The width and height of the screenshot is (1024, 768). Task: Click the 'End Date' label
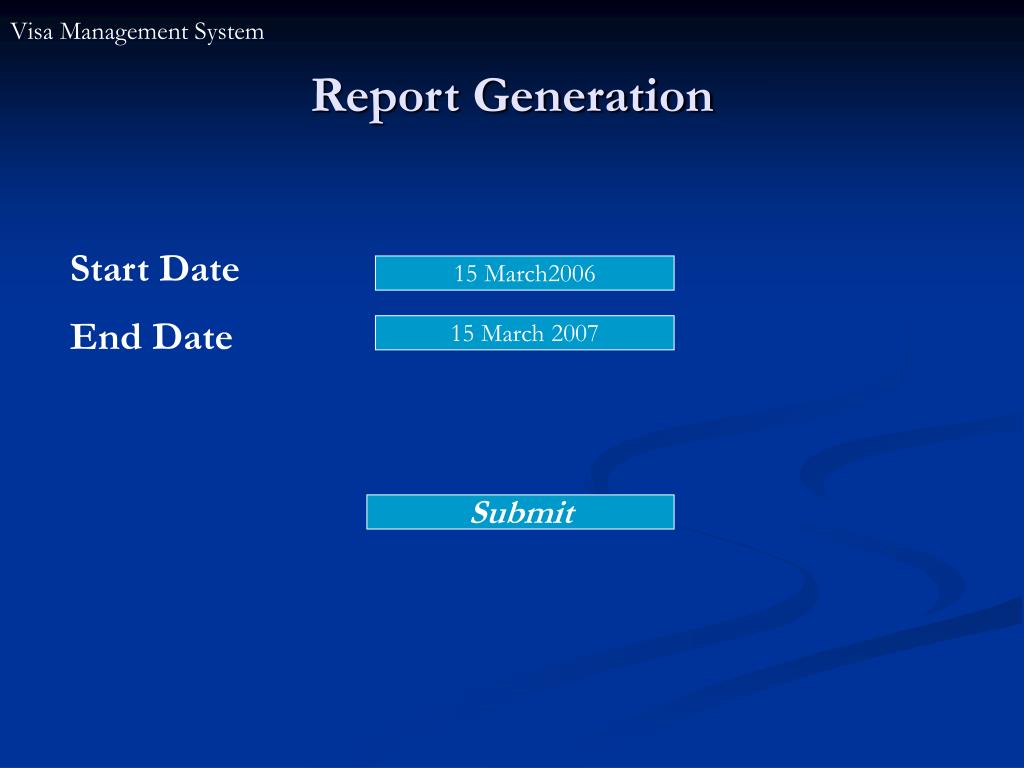tap(152, 336)
